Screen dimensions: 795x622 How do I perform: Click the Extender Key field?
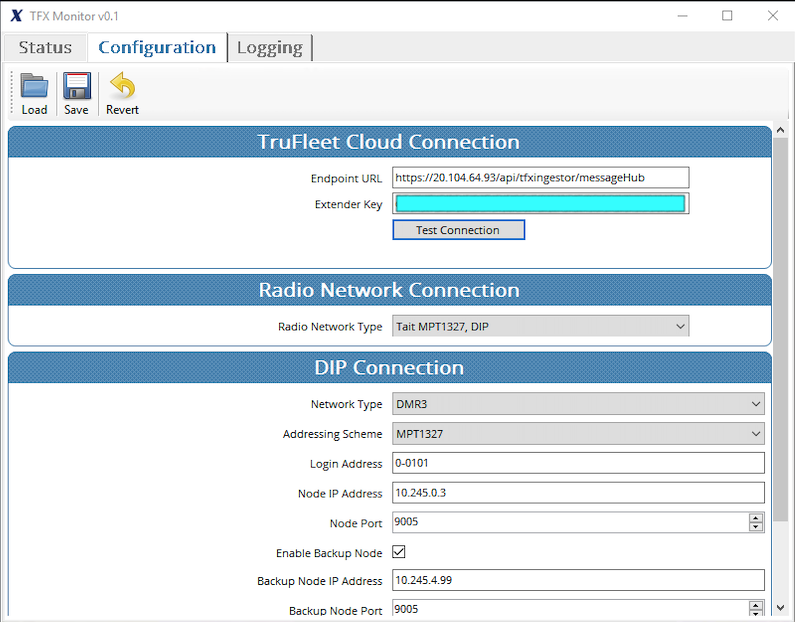point(540,203)
